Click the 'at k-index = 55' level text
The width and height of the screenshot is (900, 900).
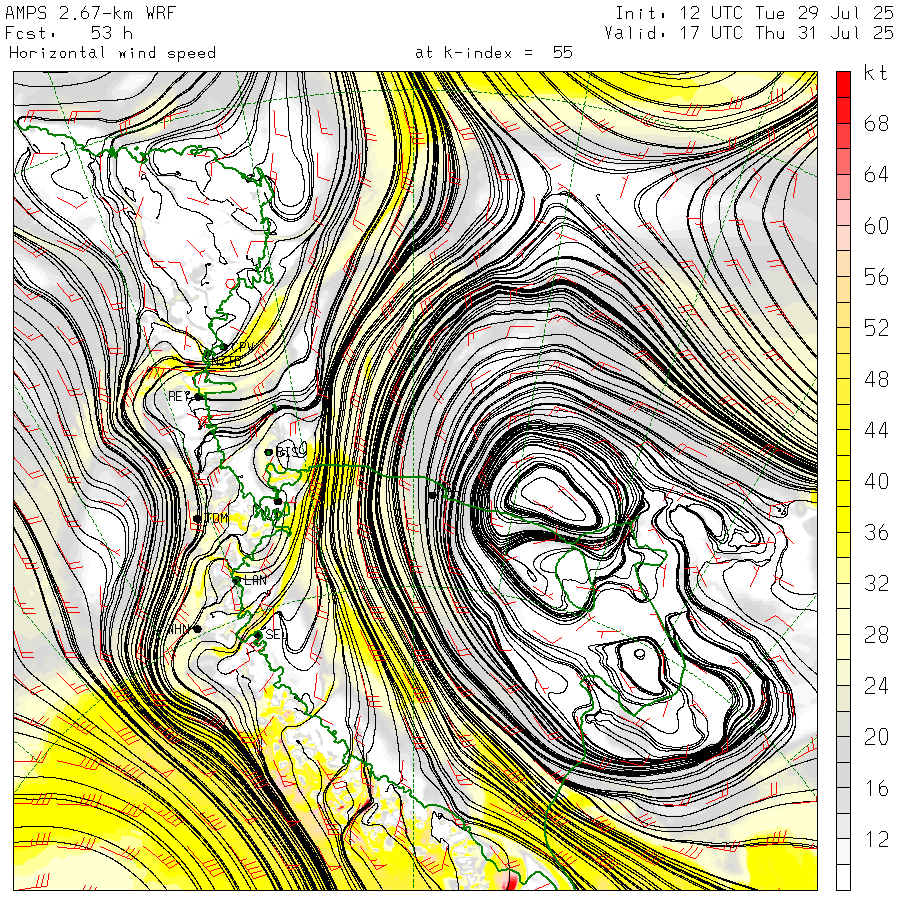pyautogui.click(x=494, y=53)
